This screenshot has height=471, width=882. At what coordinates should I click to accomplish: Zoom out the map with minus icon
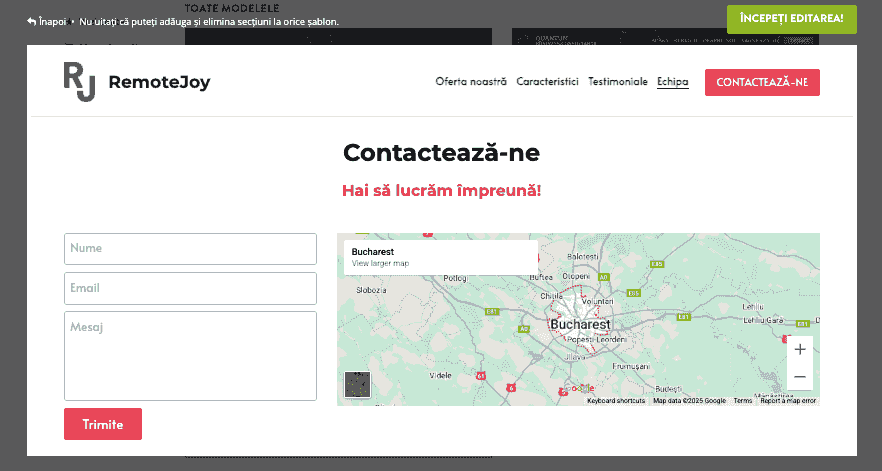(800, 376)
